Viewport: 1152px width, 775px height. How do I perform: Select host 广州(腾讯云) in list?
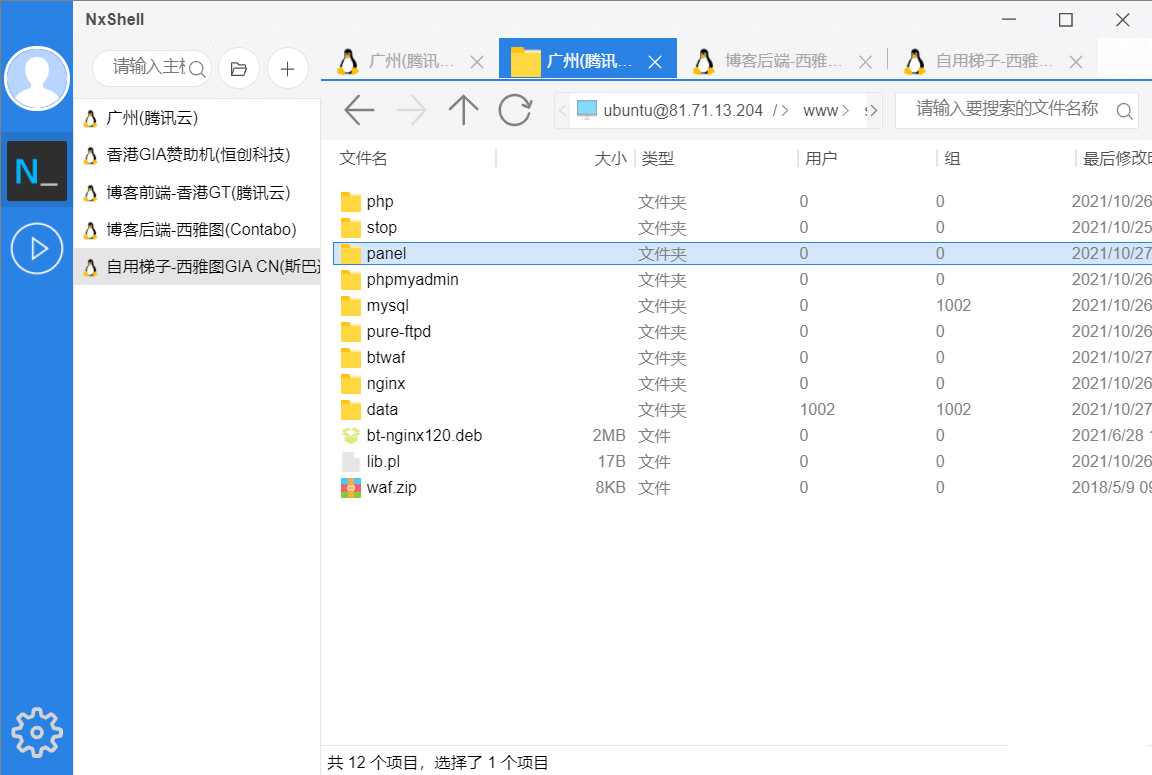pyautogui.click(x=197, y=118)
